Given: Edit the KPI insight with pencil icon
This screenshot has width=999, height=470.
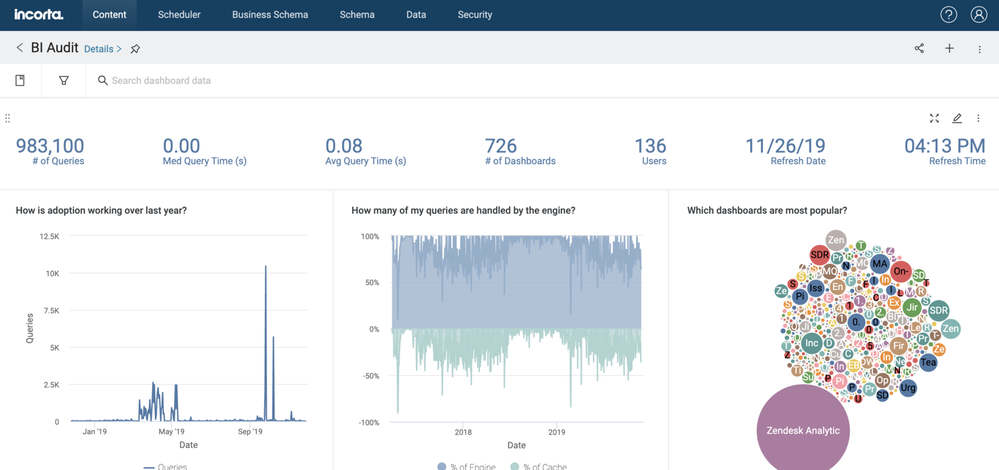Looking at the screenshot, I should pos(957,118).
